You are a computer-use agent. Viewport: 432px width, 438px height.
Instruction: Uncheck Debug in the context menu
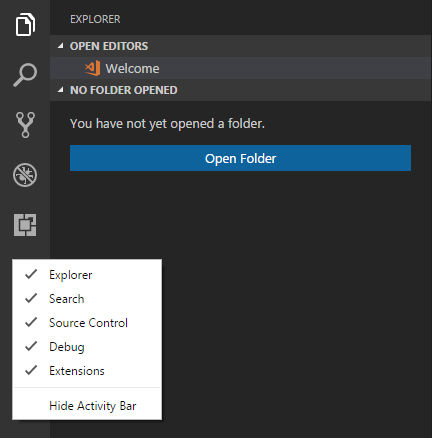87,347
